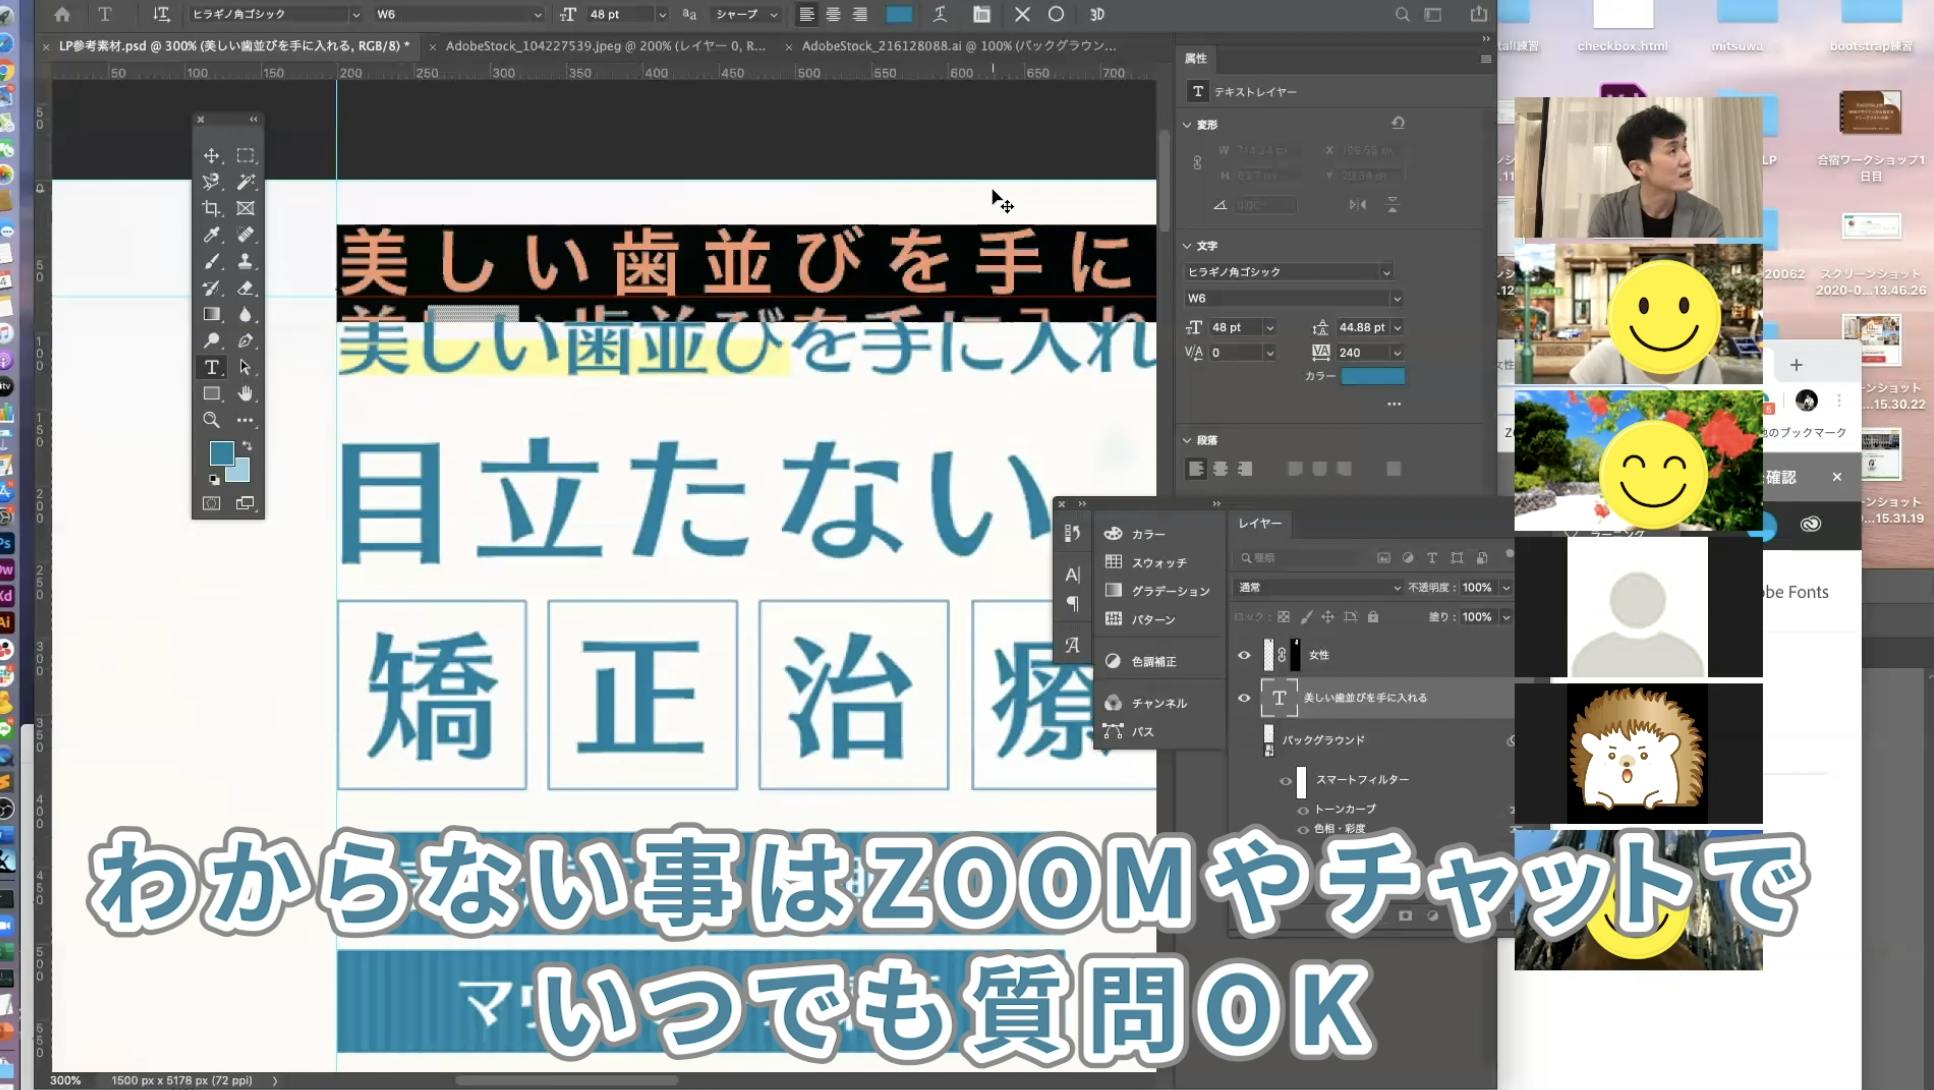Open the blend mode dropdown showing 通常
Viewport: 1934px width, 1090px height.
point(1318,588)
